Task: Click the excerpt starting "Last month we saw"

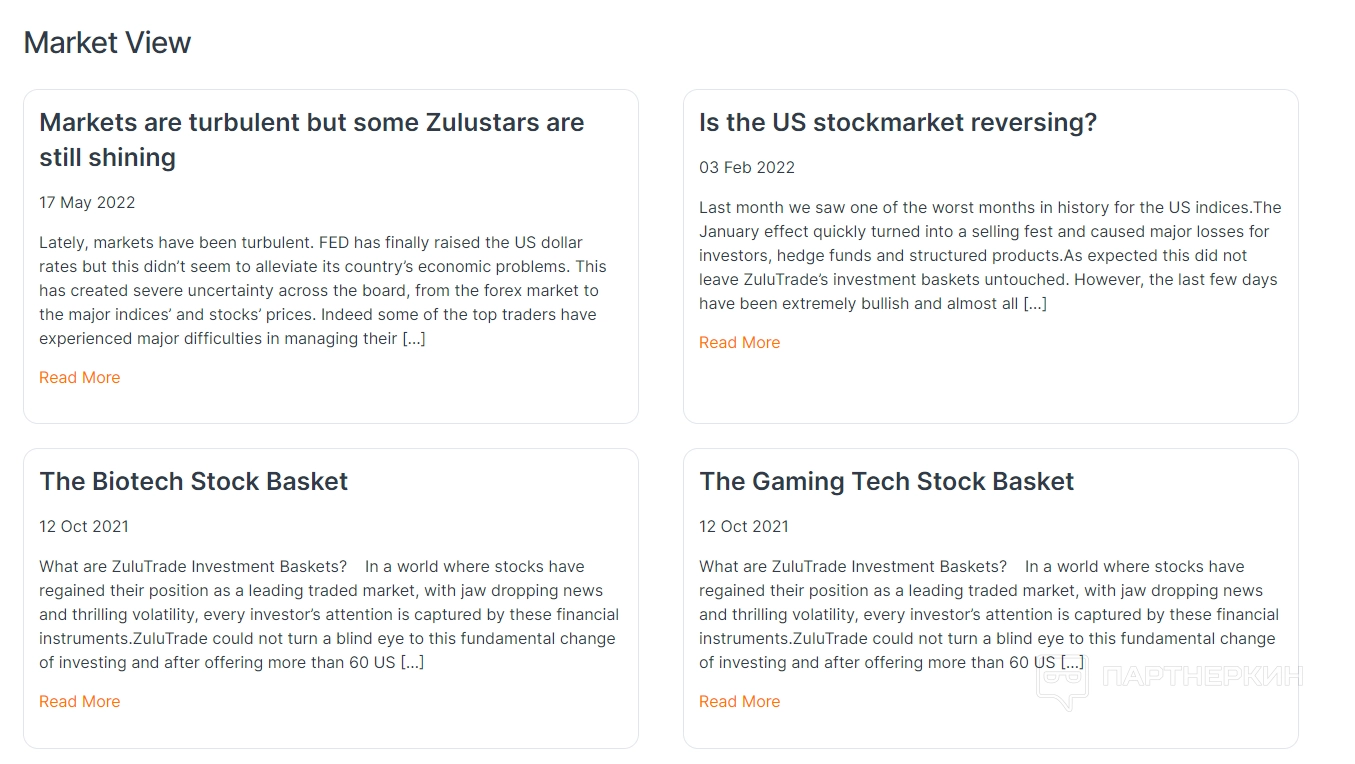Action: point(989,255)
